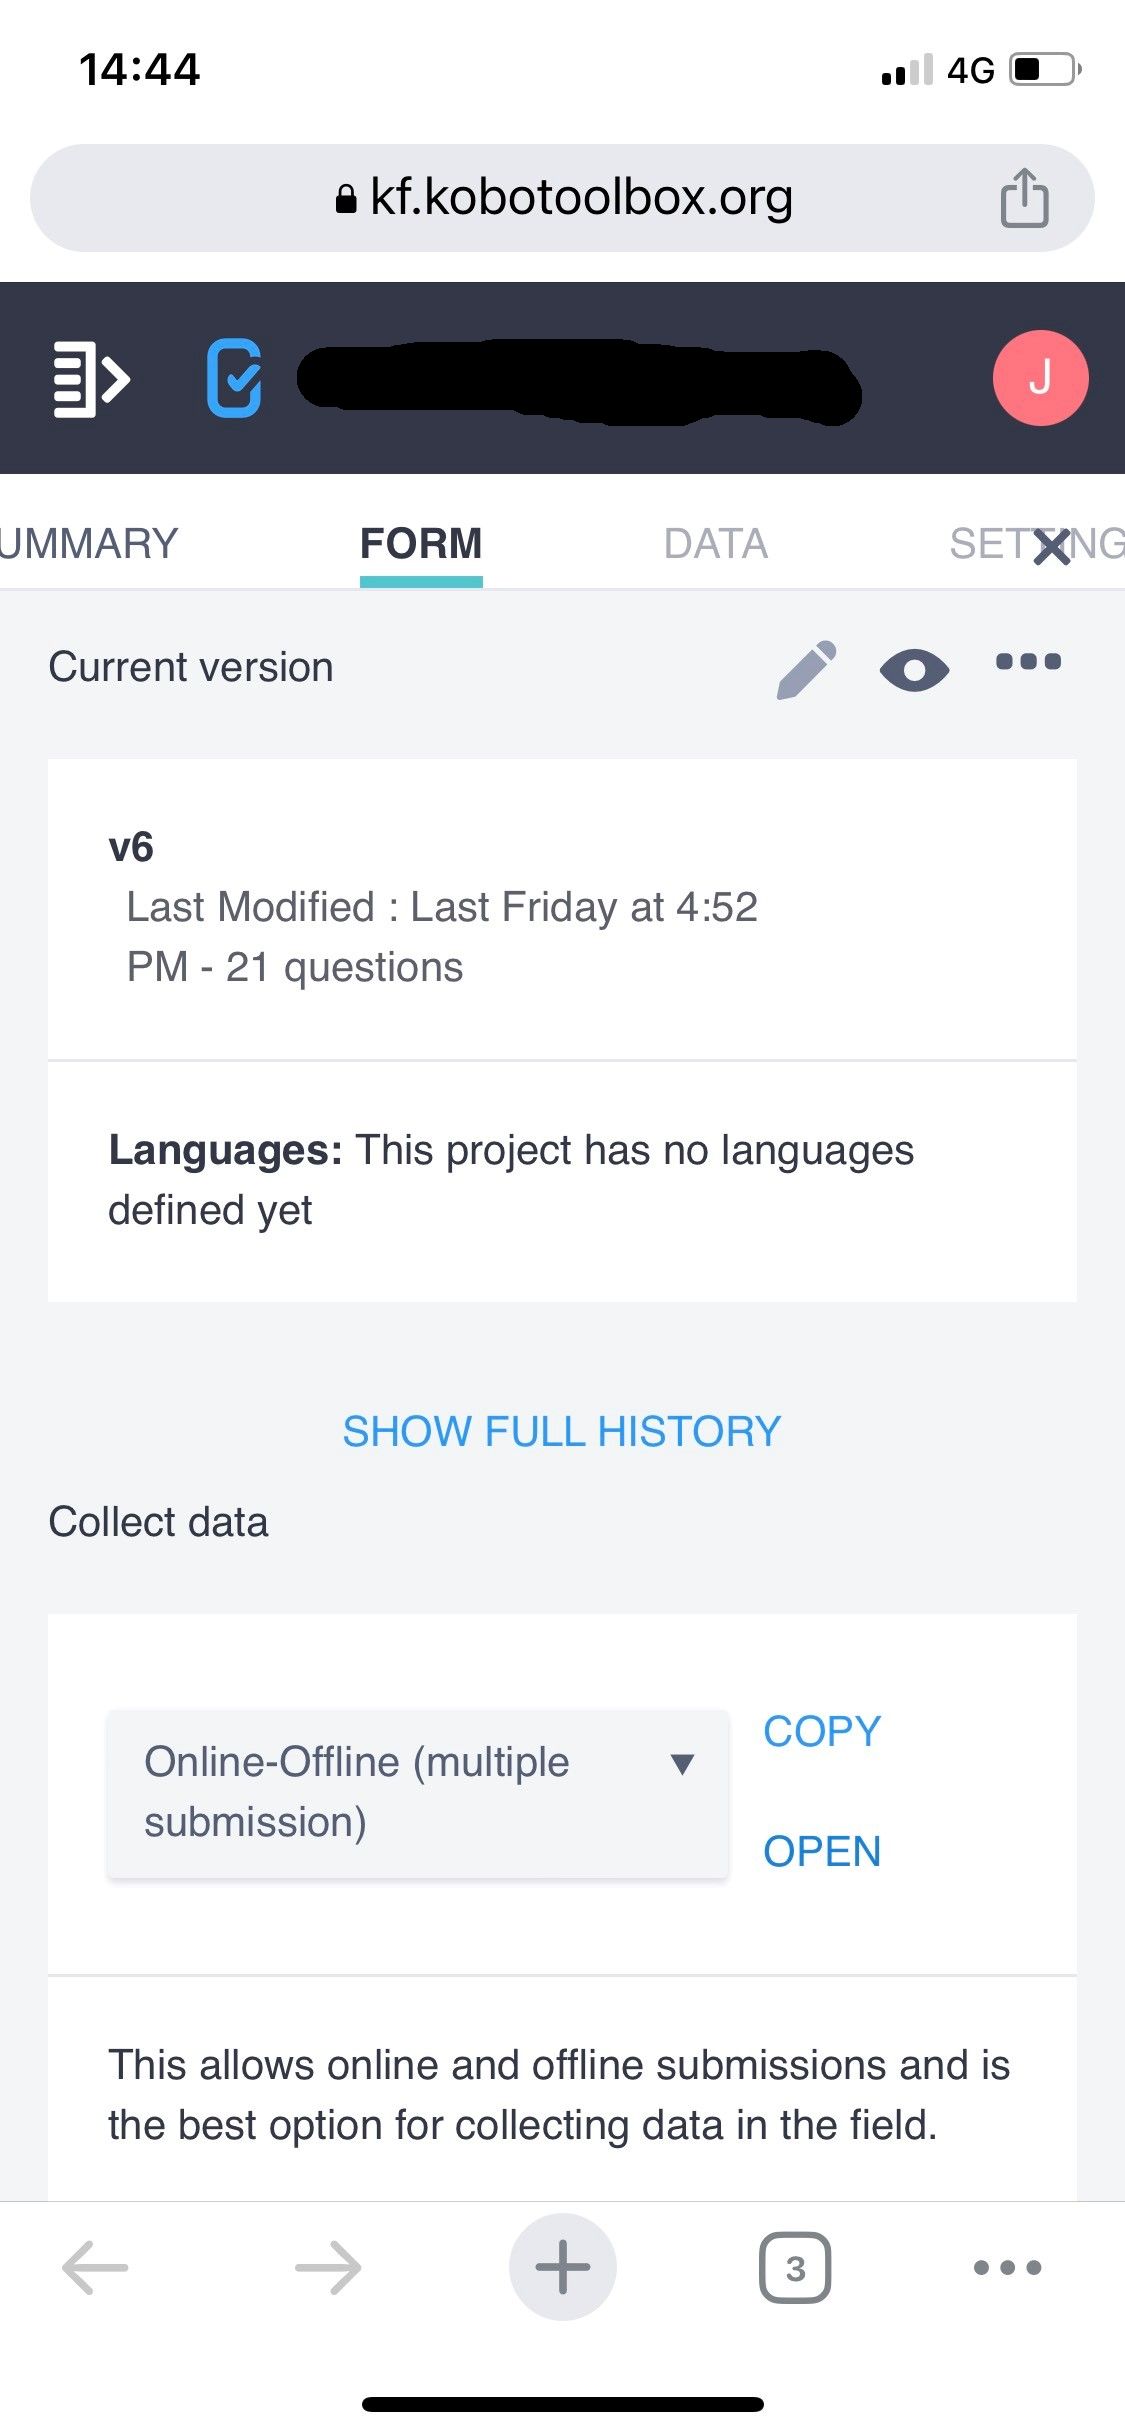The image size is (1125, 2436).
Task: Click SHOW FULL HISTORY link
Action: 562,1431
